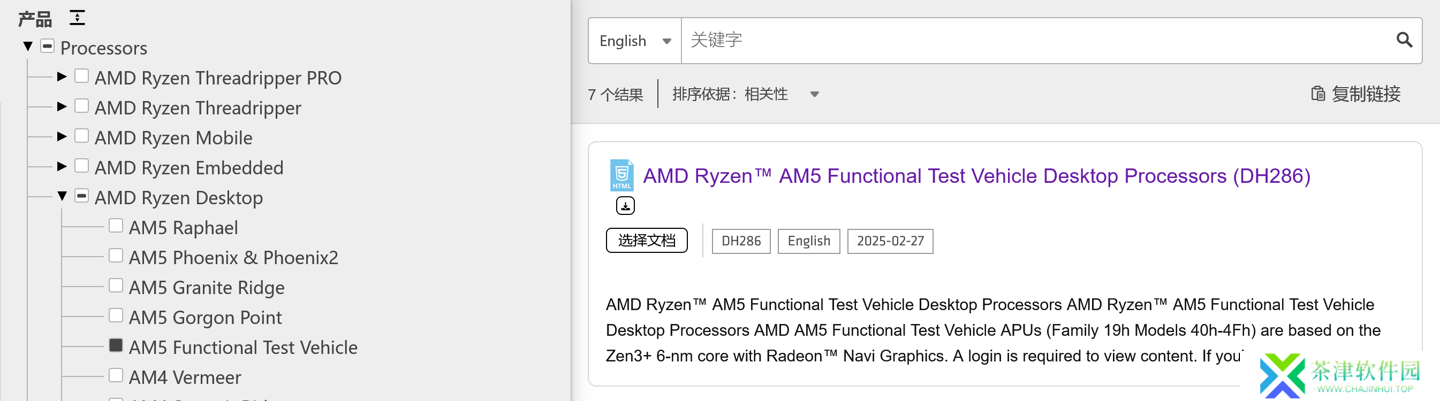Click the AMD Ryzen Mobile label

(173, 138)
